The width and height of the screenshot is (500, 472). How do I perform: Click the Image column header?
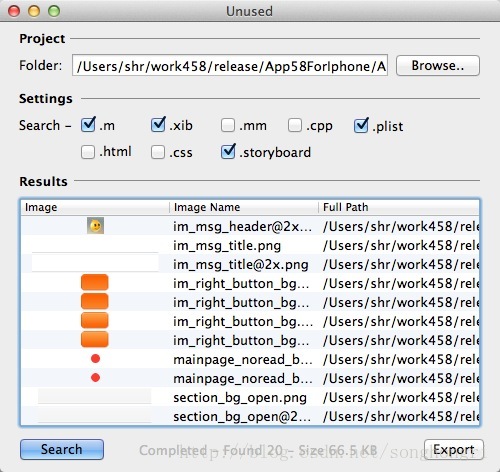click(95, 207)
